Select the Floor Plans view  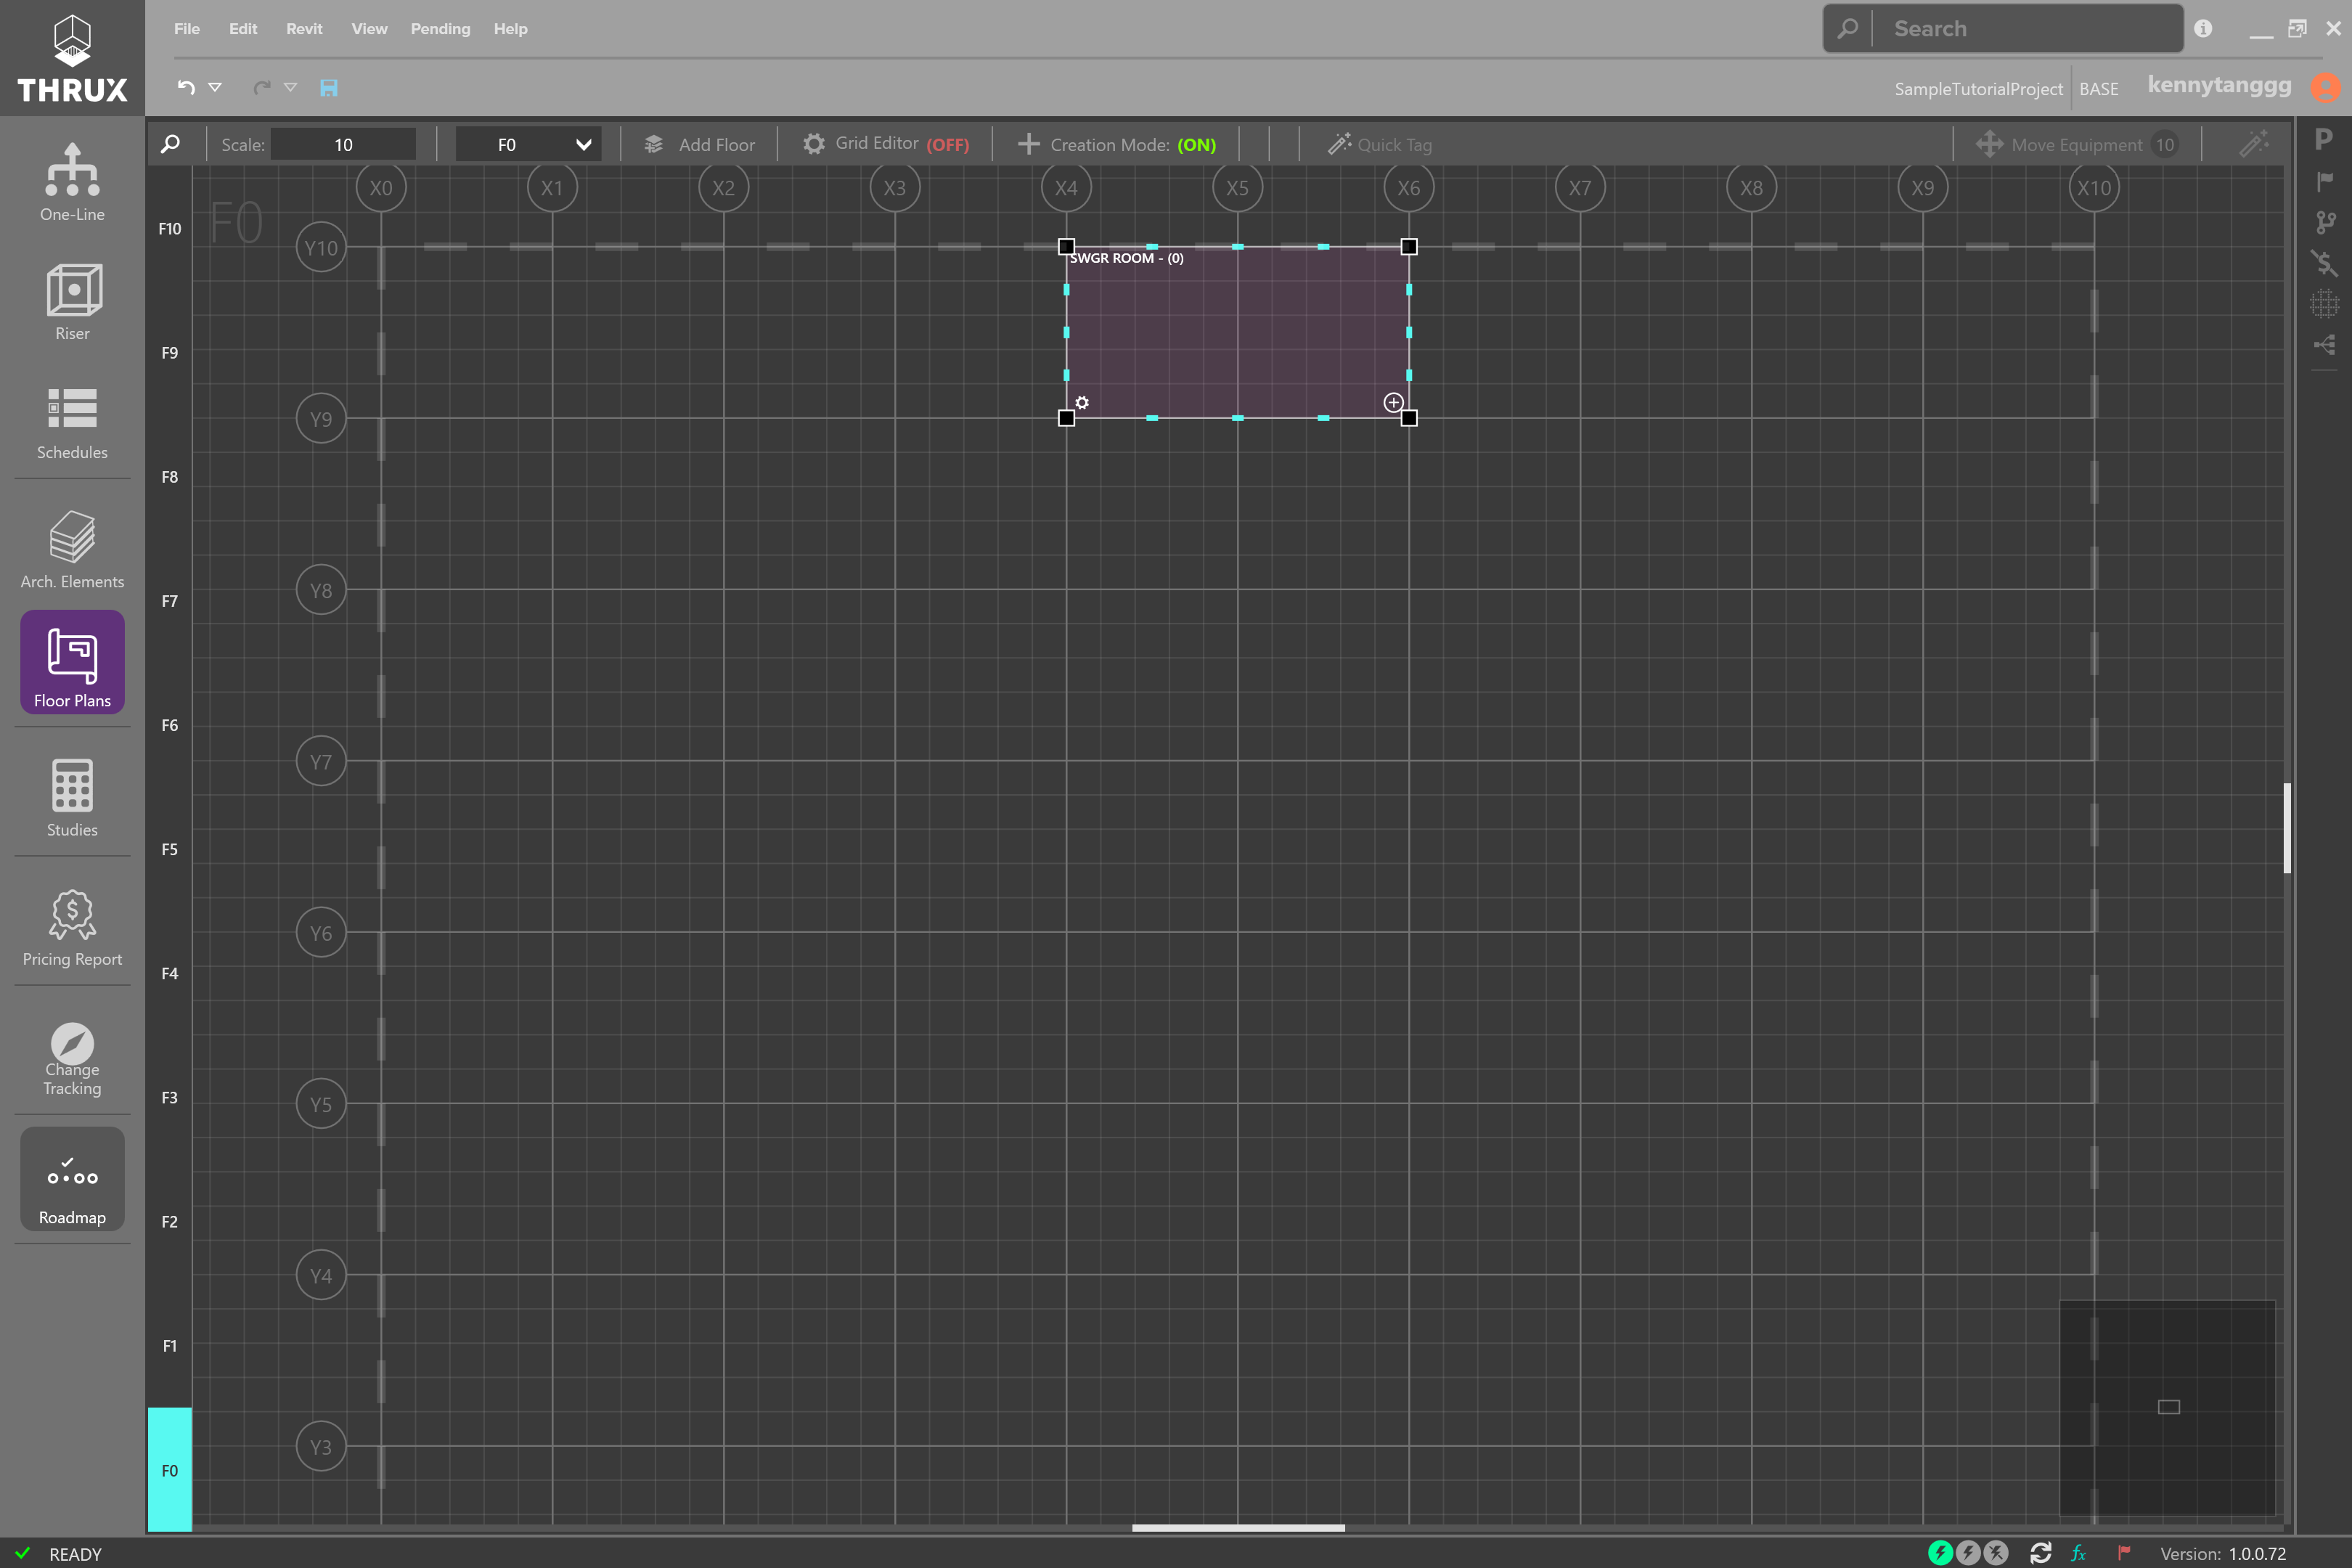(72, 662)
